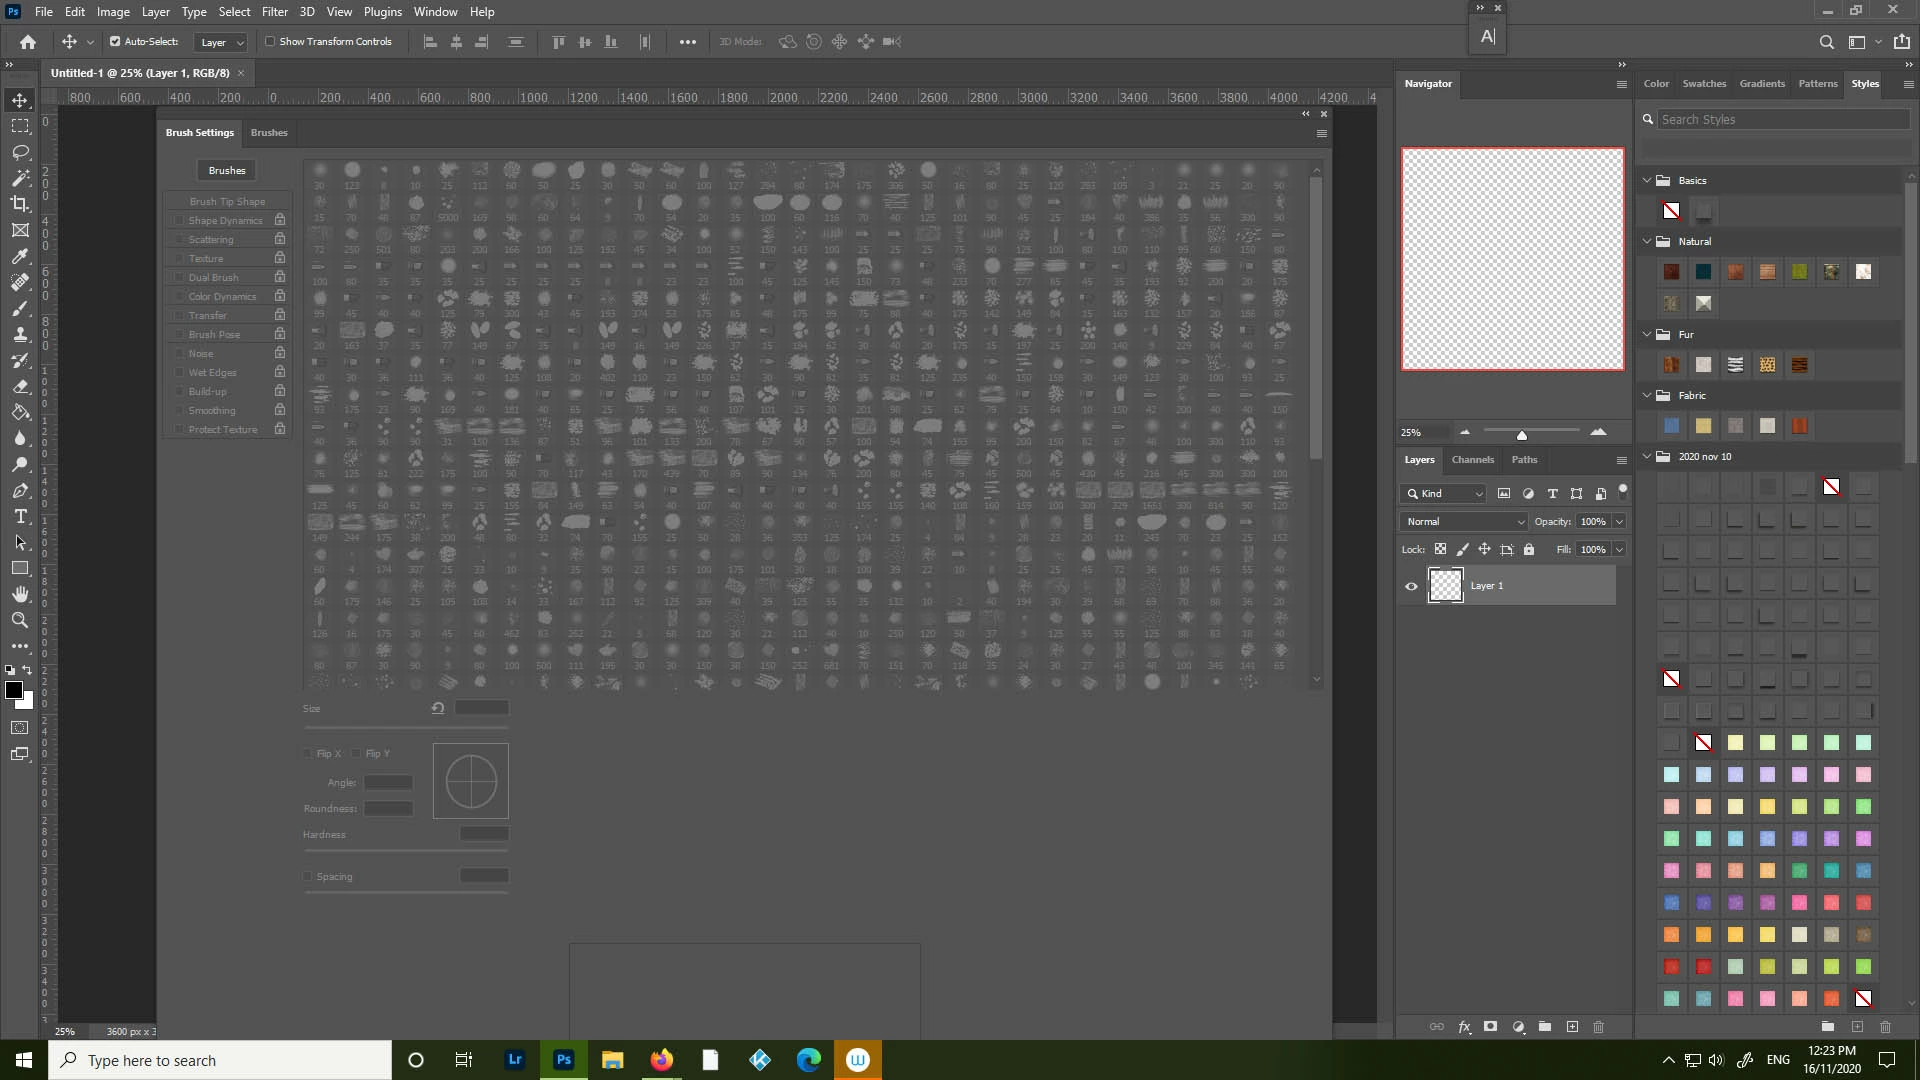
Task: Collapse the Natural styles folder
Action: click(1647, 241)
